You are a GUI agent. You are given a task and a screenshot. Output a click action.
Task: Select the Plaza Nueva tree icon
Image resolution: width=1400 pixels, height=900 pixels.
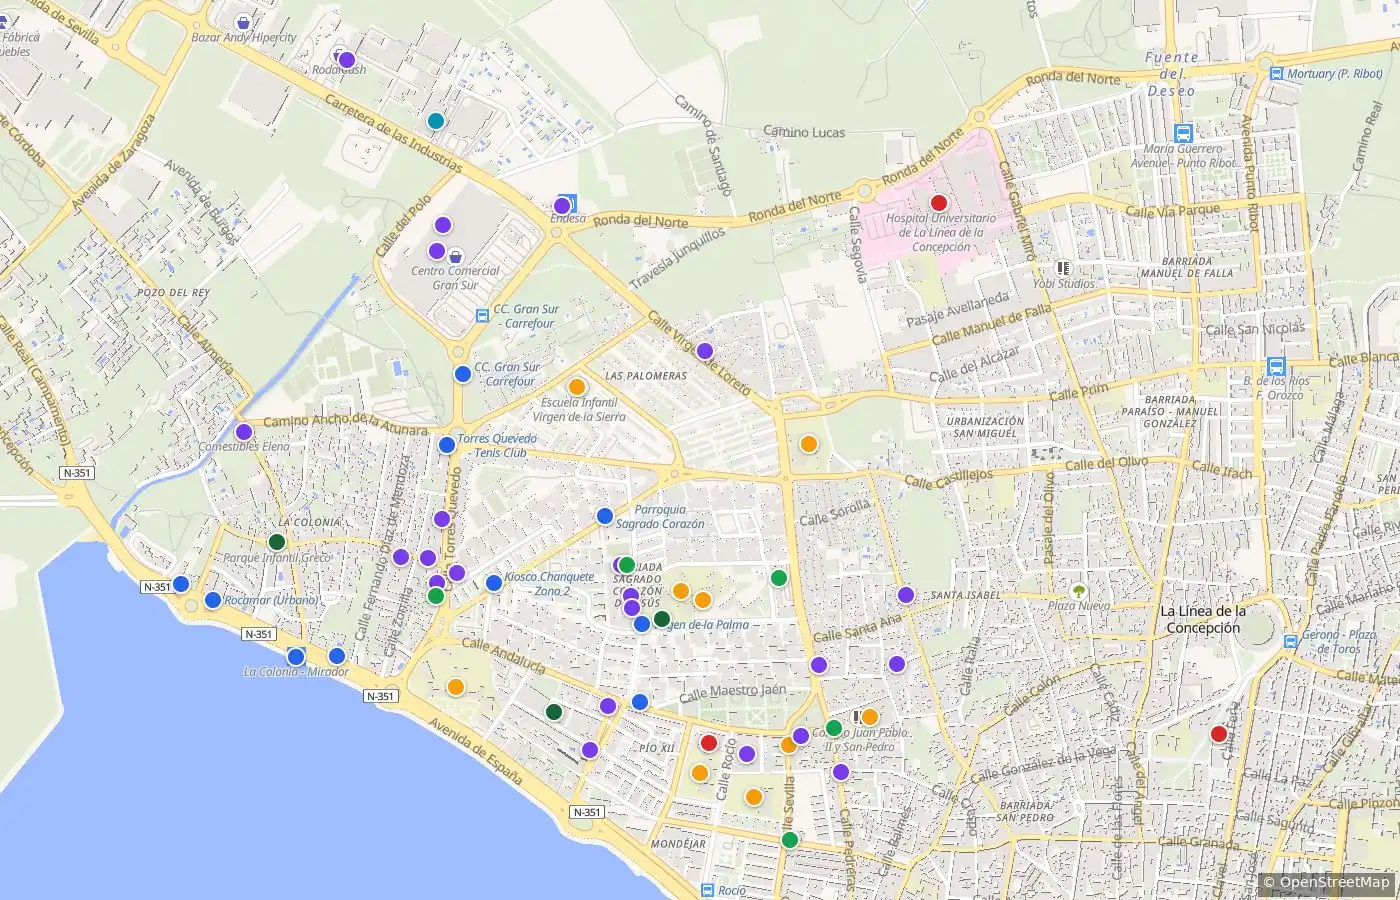(x=1078, y=591)
